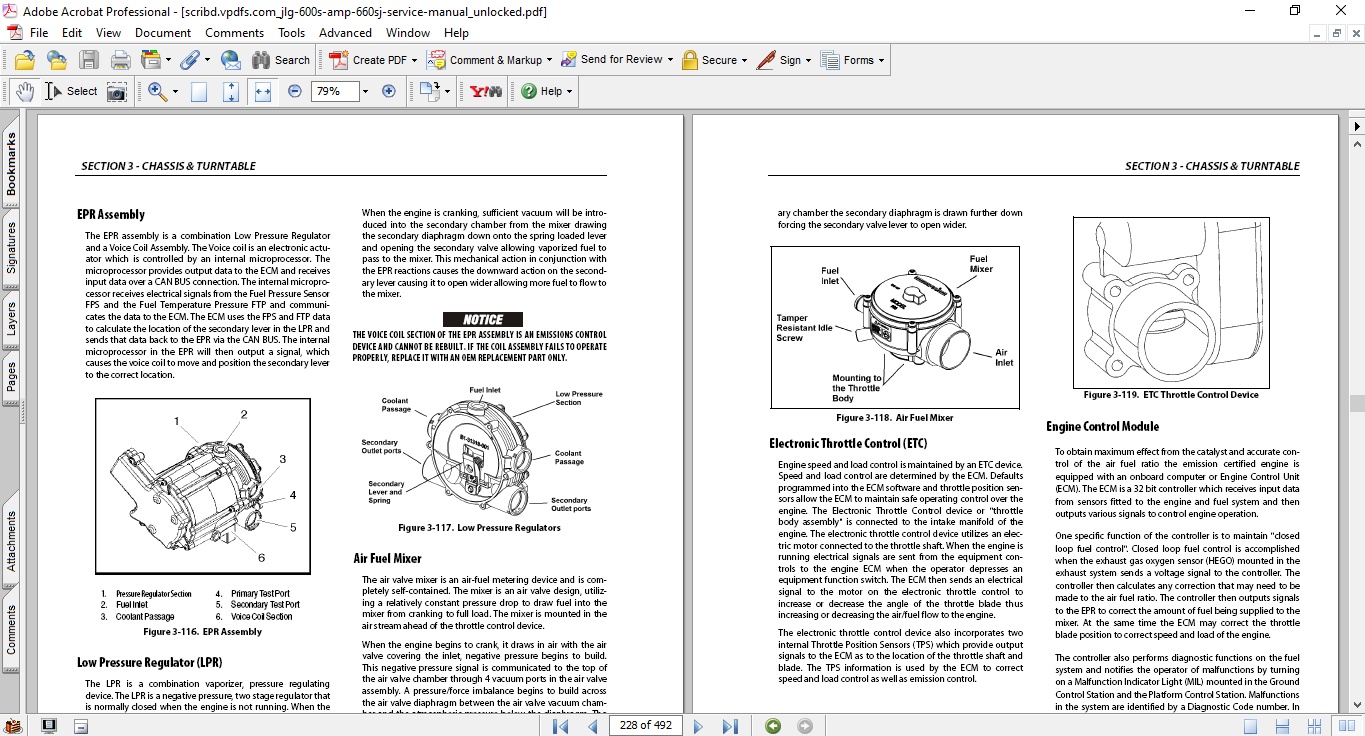
Task: Click the Email globe envelope icon
Action: pos(231,60)
